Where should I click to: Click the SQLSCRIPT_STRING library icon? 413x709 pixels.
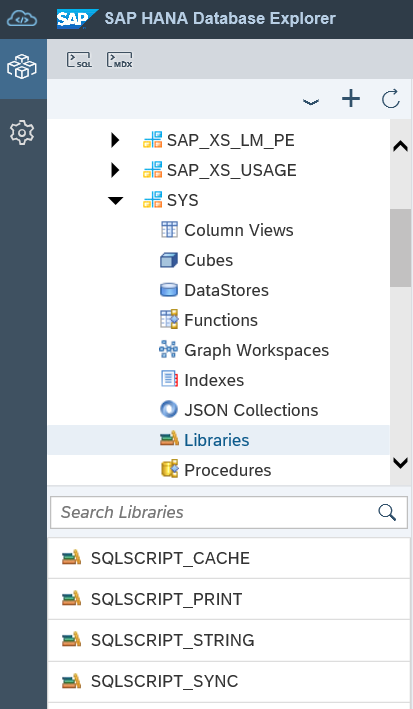tap(71, 640)
